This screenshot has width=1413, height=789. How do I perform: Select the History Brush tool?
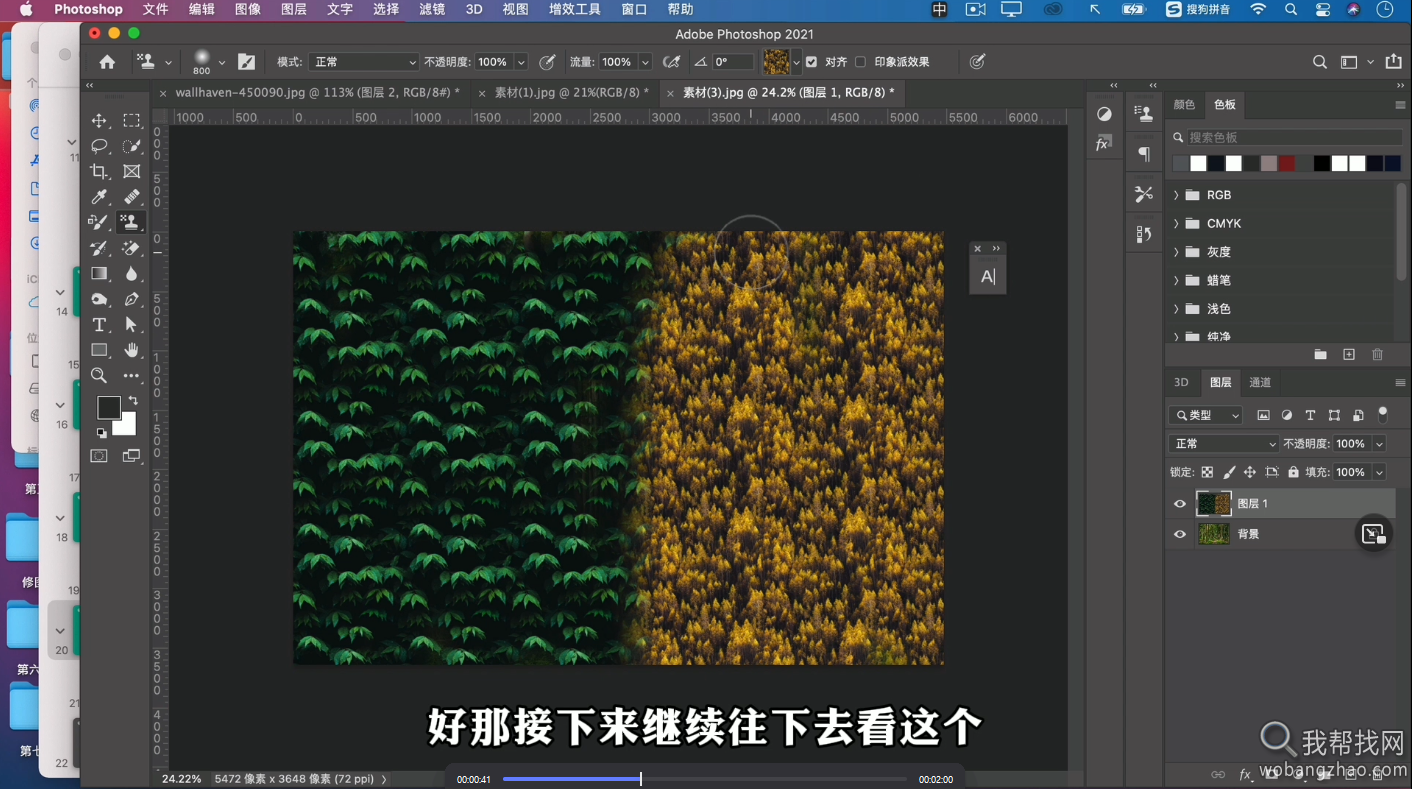(99, 248)
